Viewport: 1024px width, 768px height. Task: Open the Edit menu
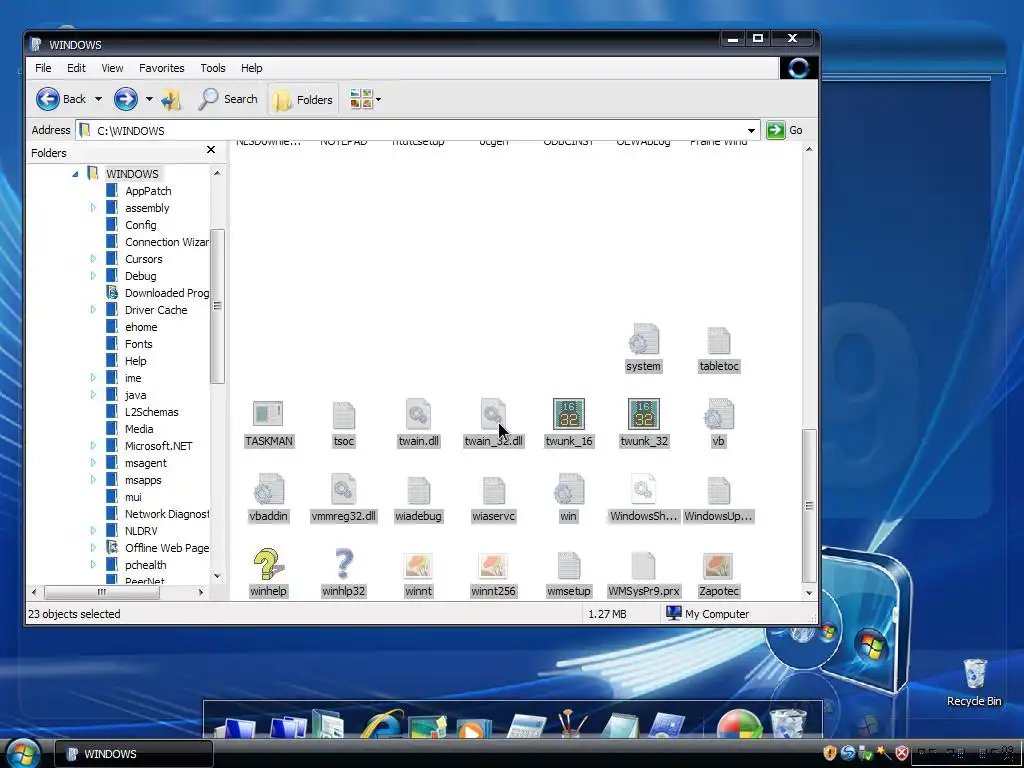(76, 68)
